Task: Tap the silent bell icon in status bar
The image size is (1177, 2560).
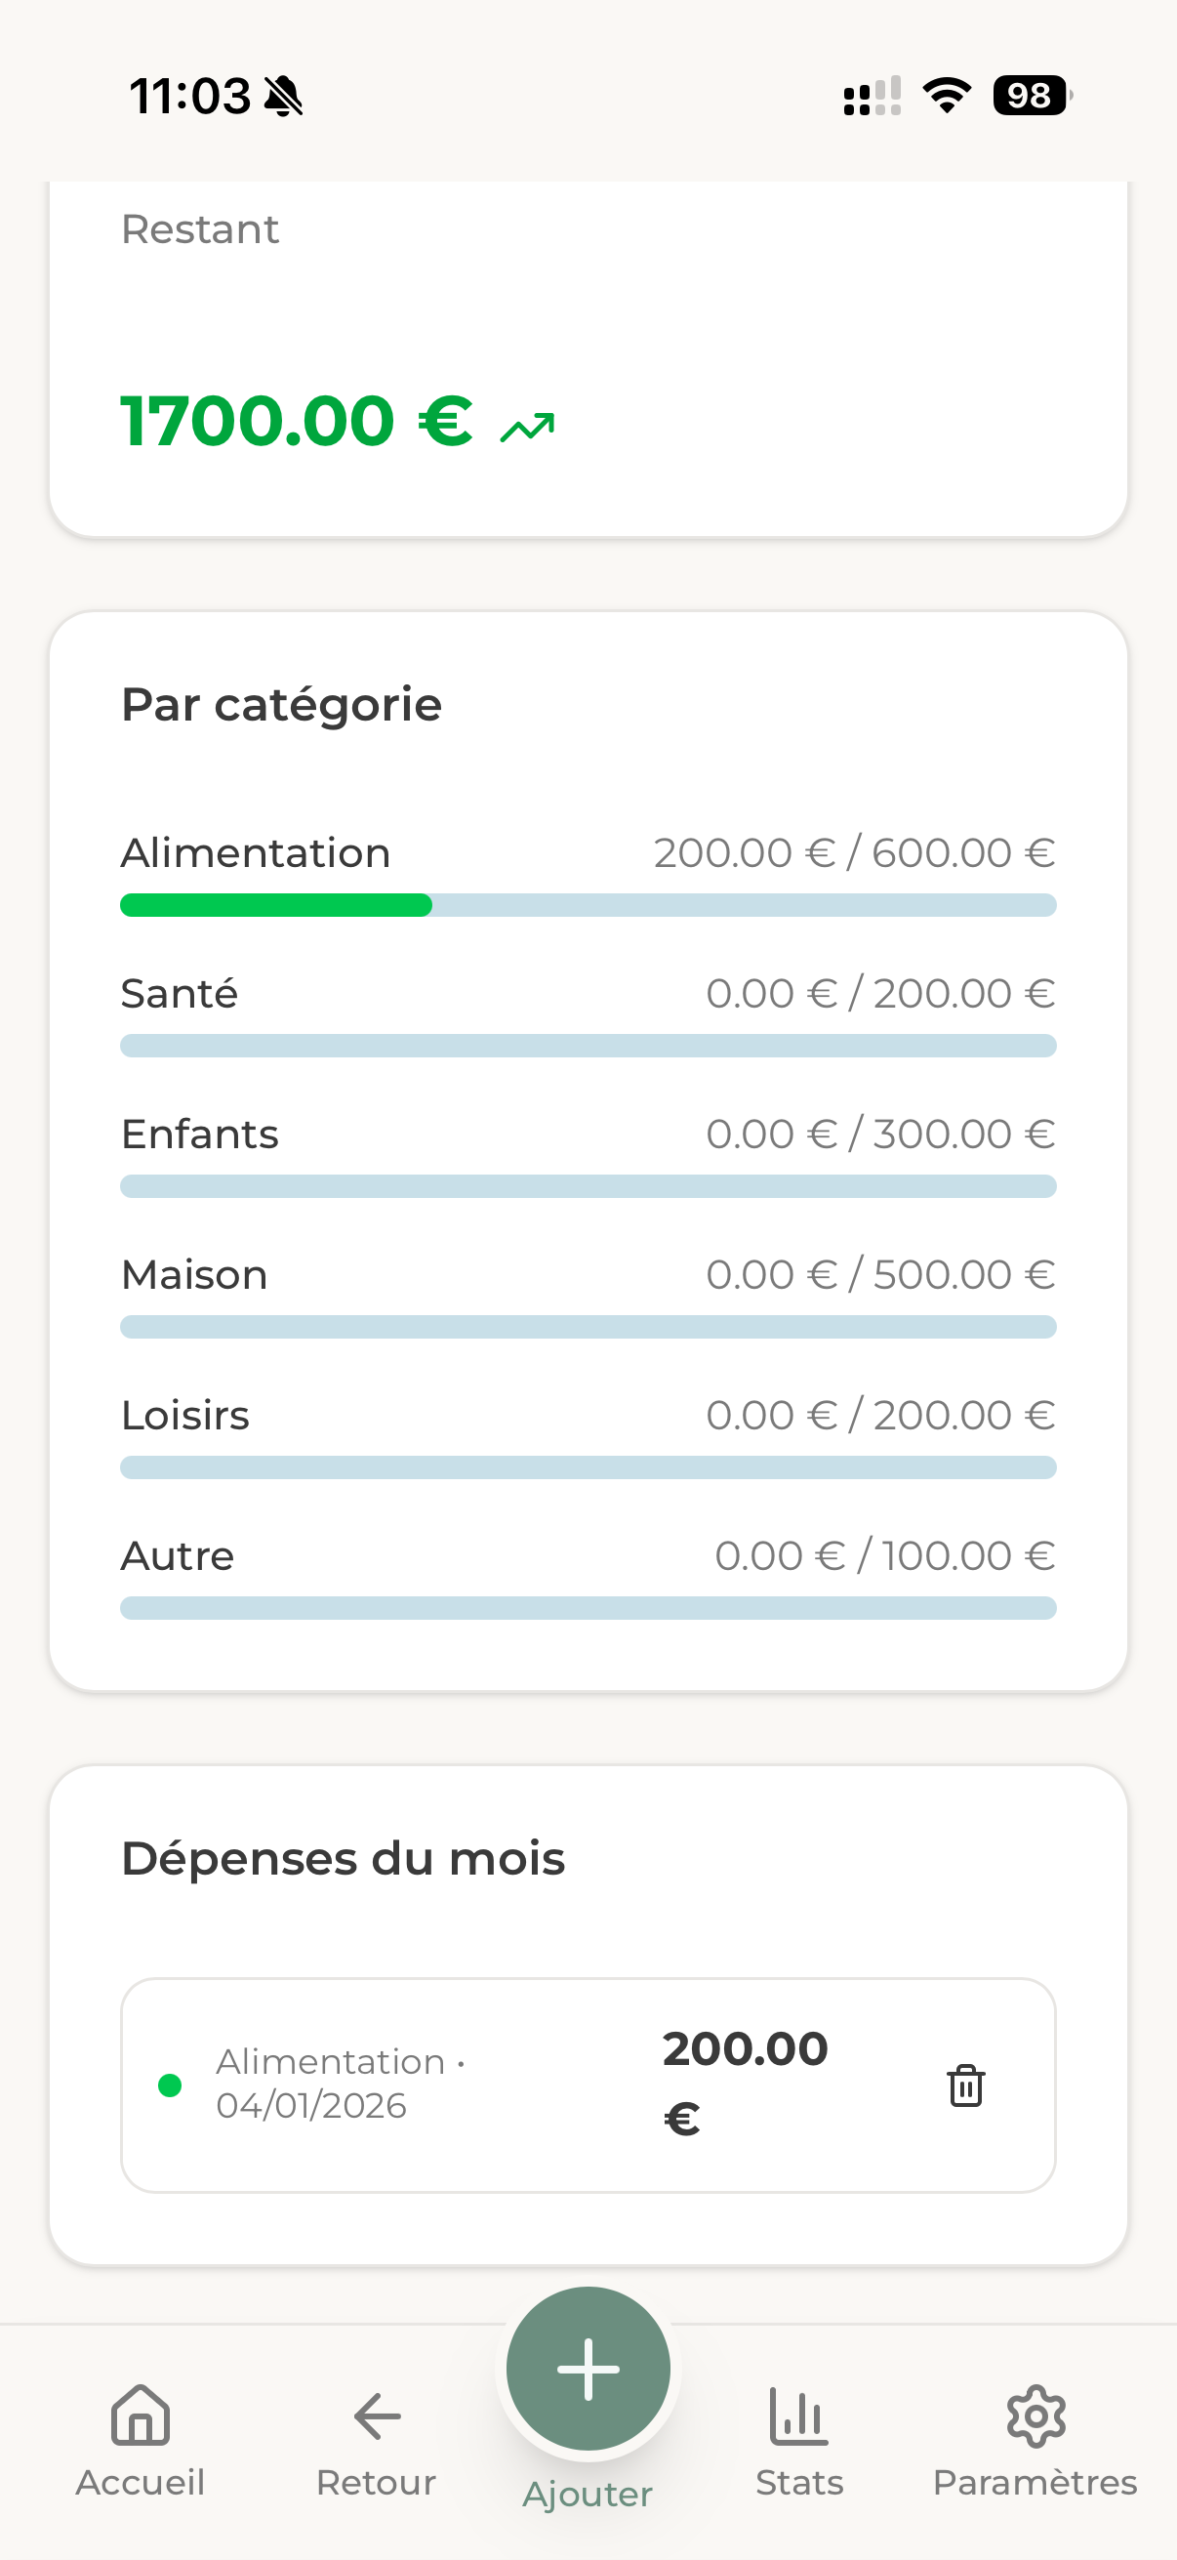Action: 283,97
